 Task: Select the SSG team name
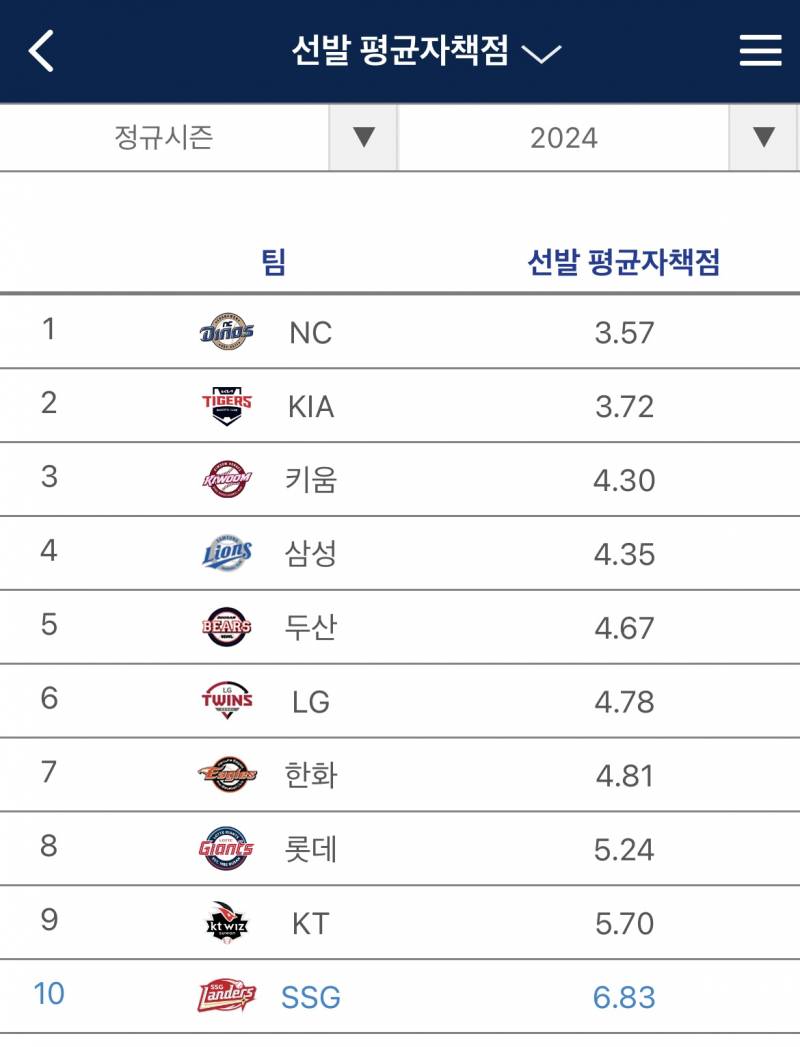coord(311,997)
